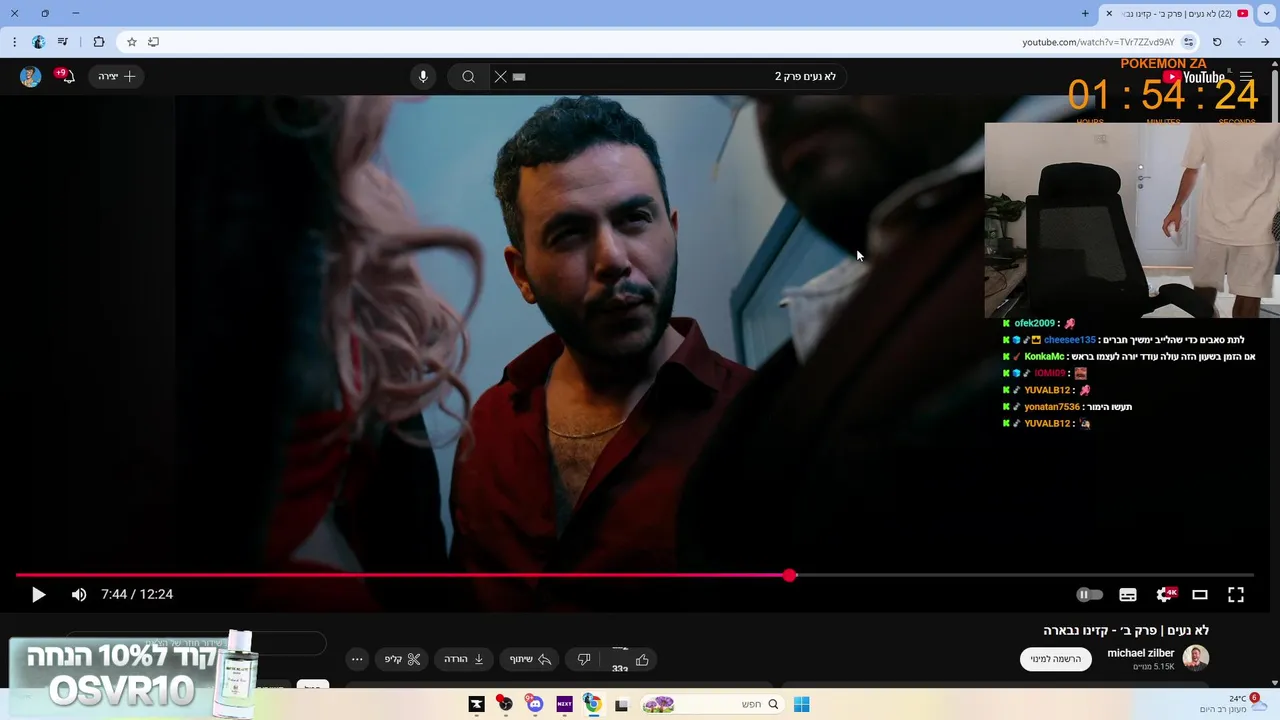The image size is (1280, 720).
Task: View site information icon in address bar
Action: pos(1188,42)
